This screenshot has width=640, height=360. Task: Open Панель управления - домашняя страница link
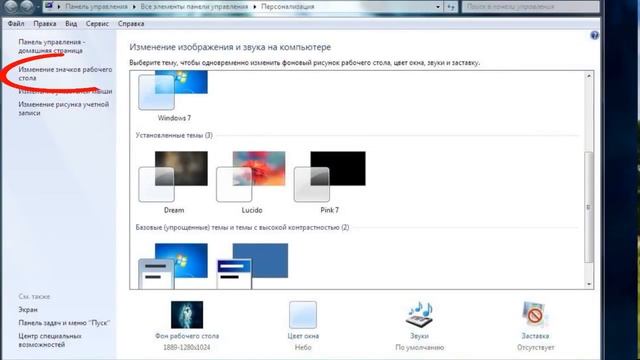point(51,46)
